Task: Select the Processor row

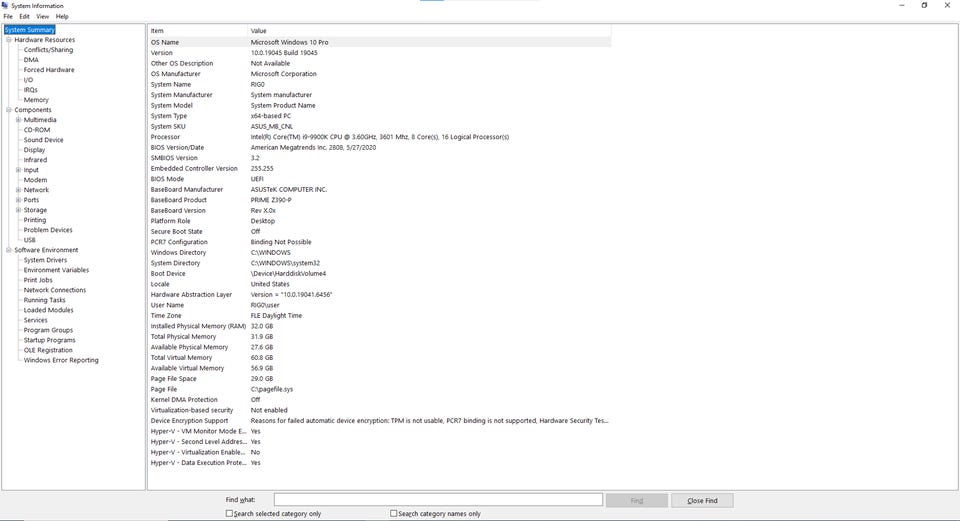Action: tap(380, 137)
